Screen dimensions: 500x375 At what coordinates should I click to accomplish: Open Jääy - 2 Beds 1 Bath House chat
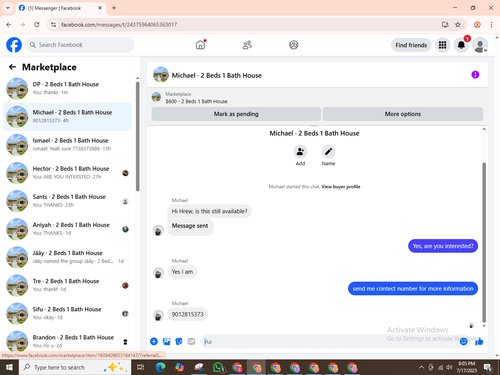67,257
